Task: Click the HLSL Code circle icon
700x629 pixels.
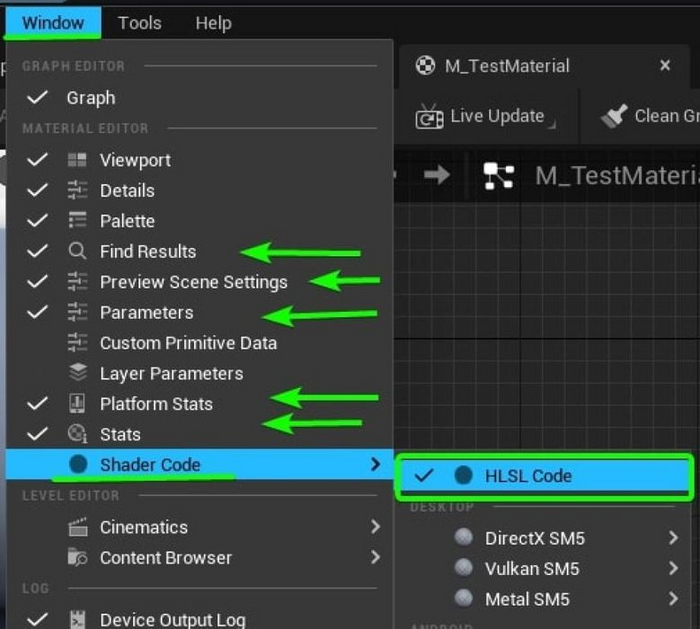Action: click(x=463, y=475)
